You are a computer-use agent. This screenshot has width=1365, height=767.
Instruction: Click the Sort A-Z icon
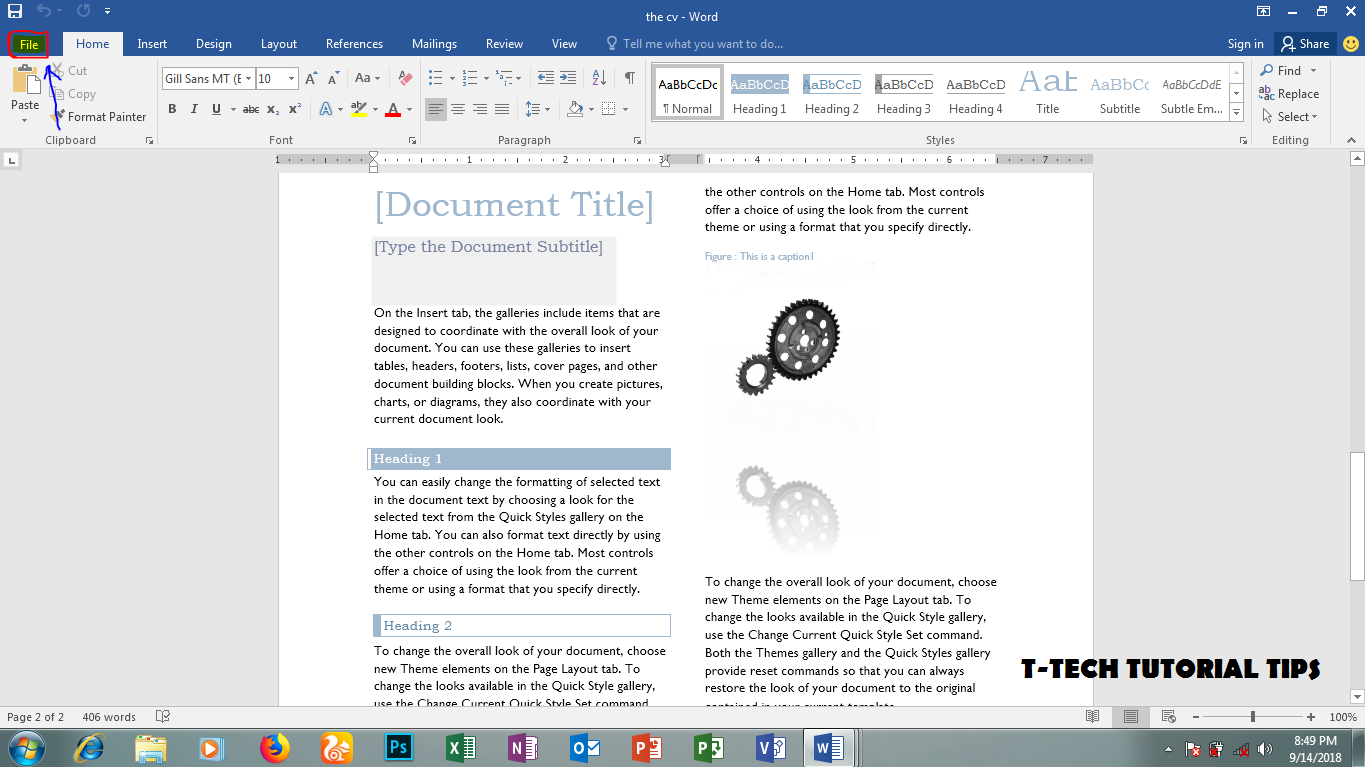point(599,78)
